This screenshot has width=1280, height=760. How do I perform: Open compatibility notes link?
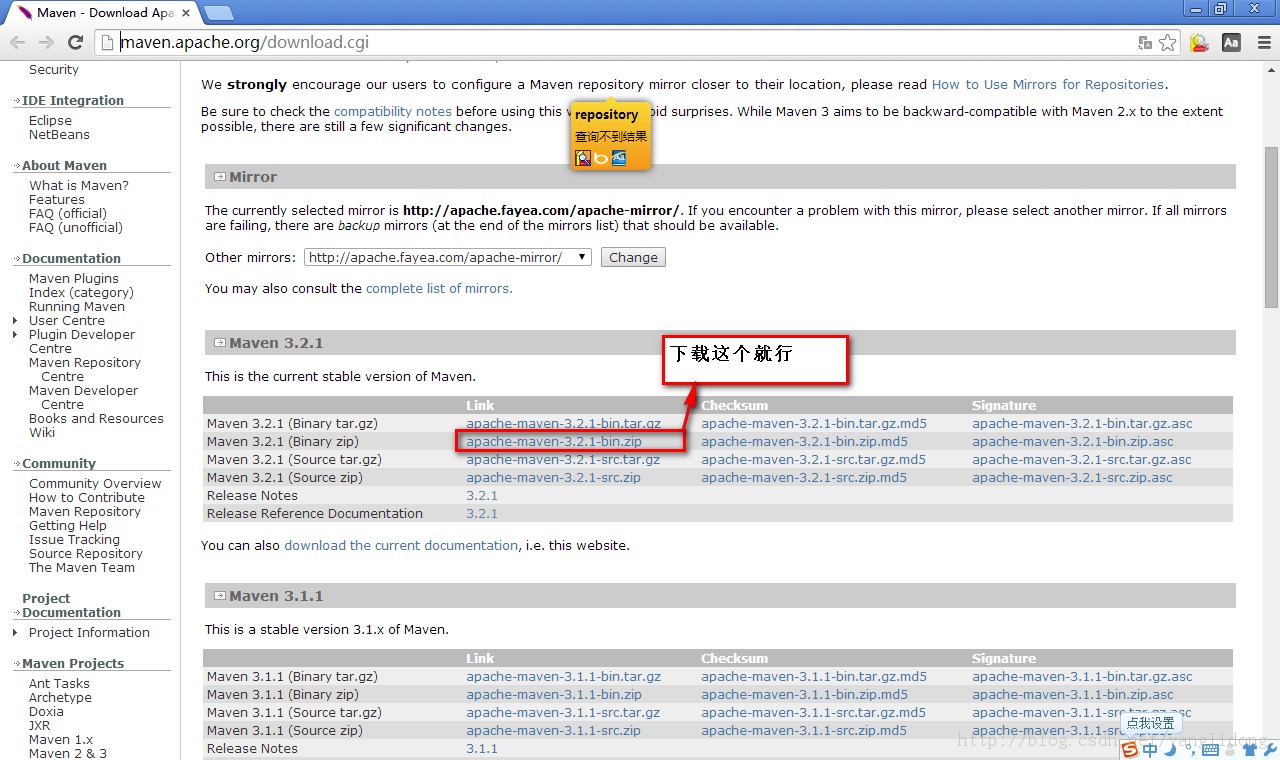click(x=393, y=112)
